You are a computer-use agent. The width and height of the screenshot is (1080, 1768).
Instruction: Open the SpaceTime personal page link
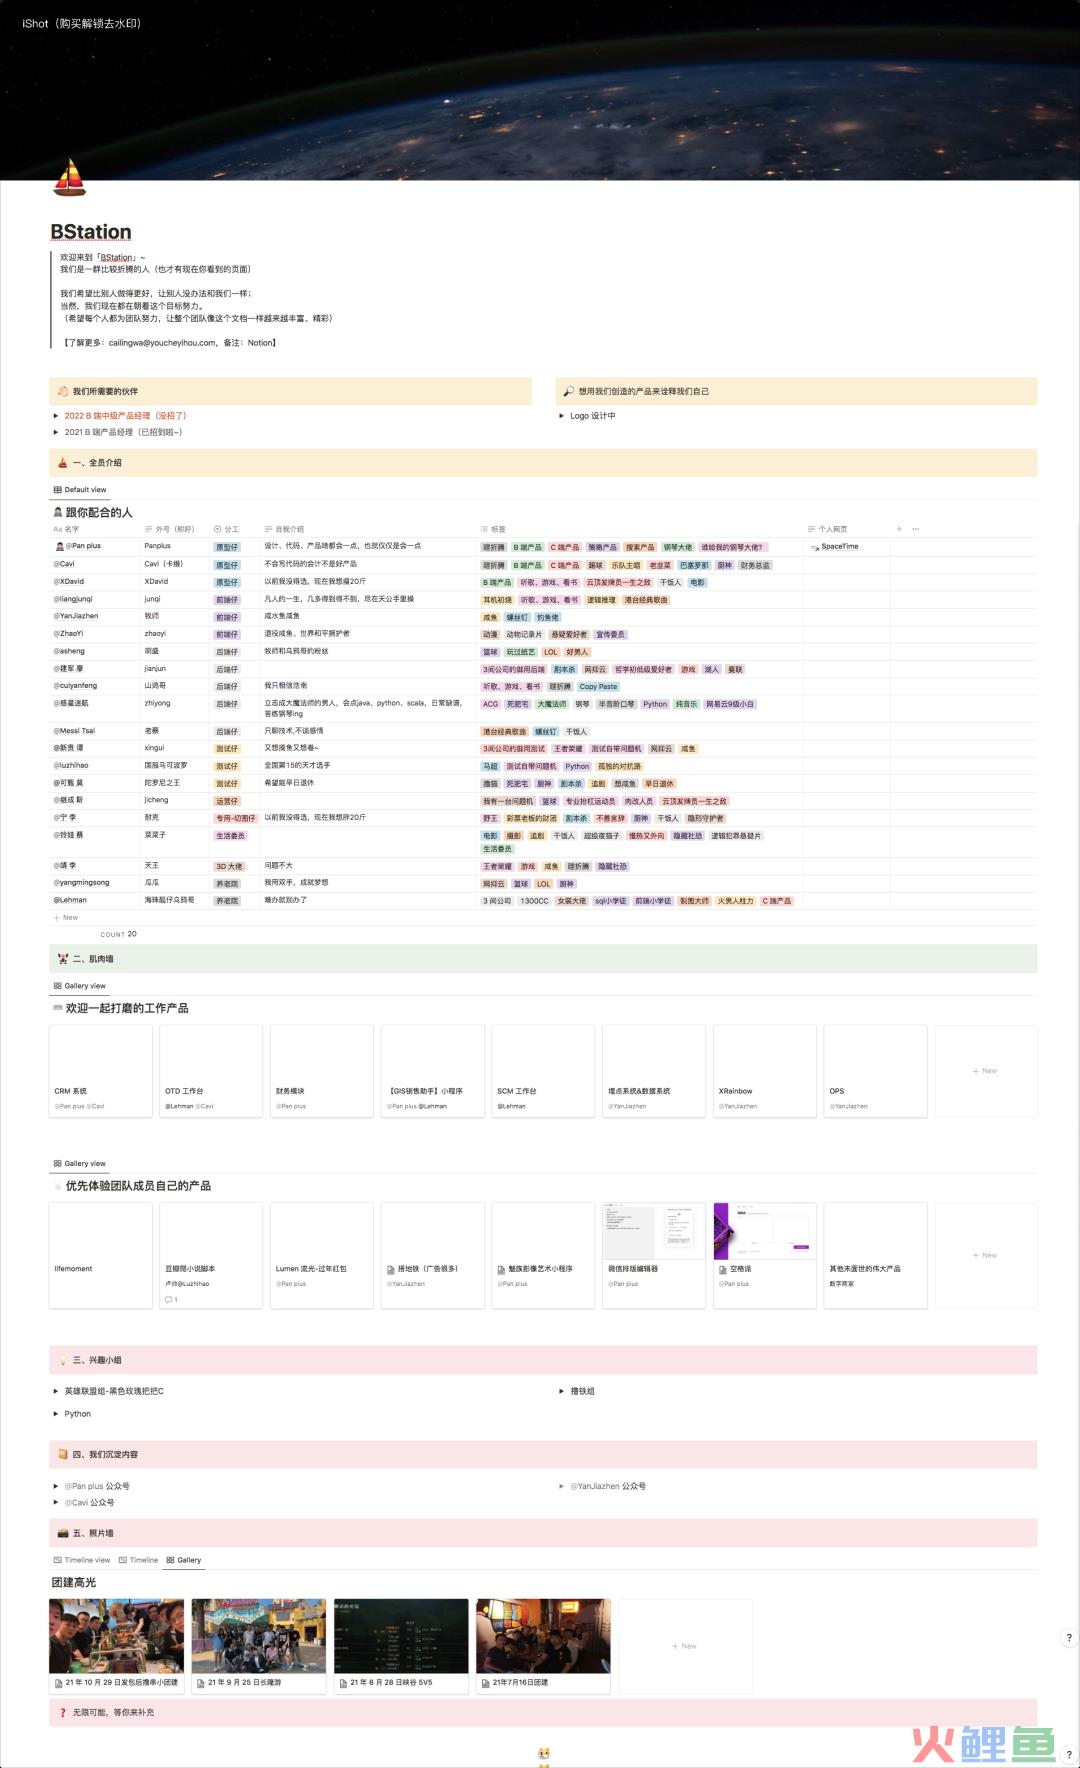pos(840,547)
